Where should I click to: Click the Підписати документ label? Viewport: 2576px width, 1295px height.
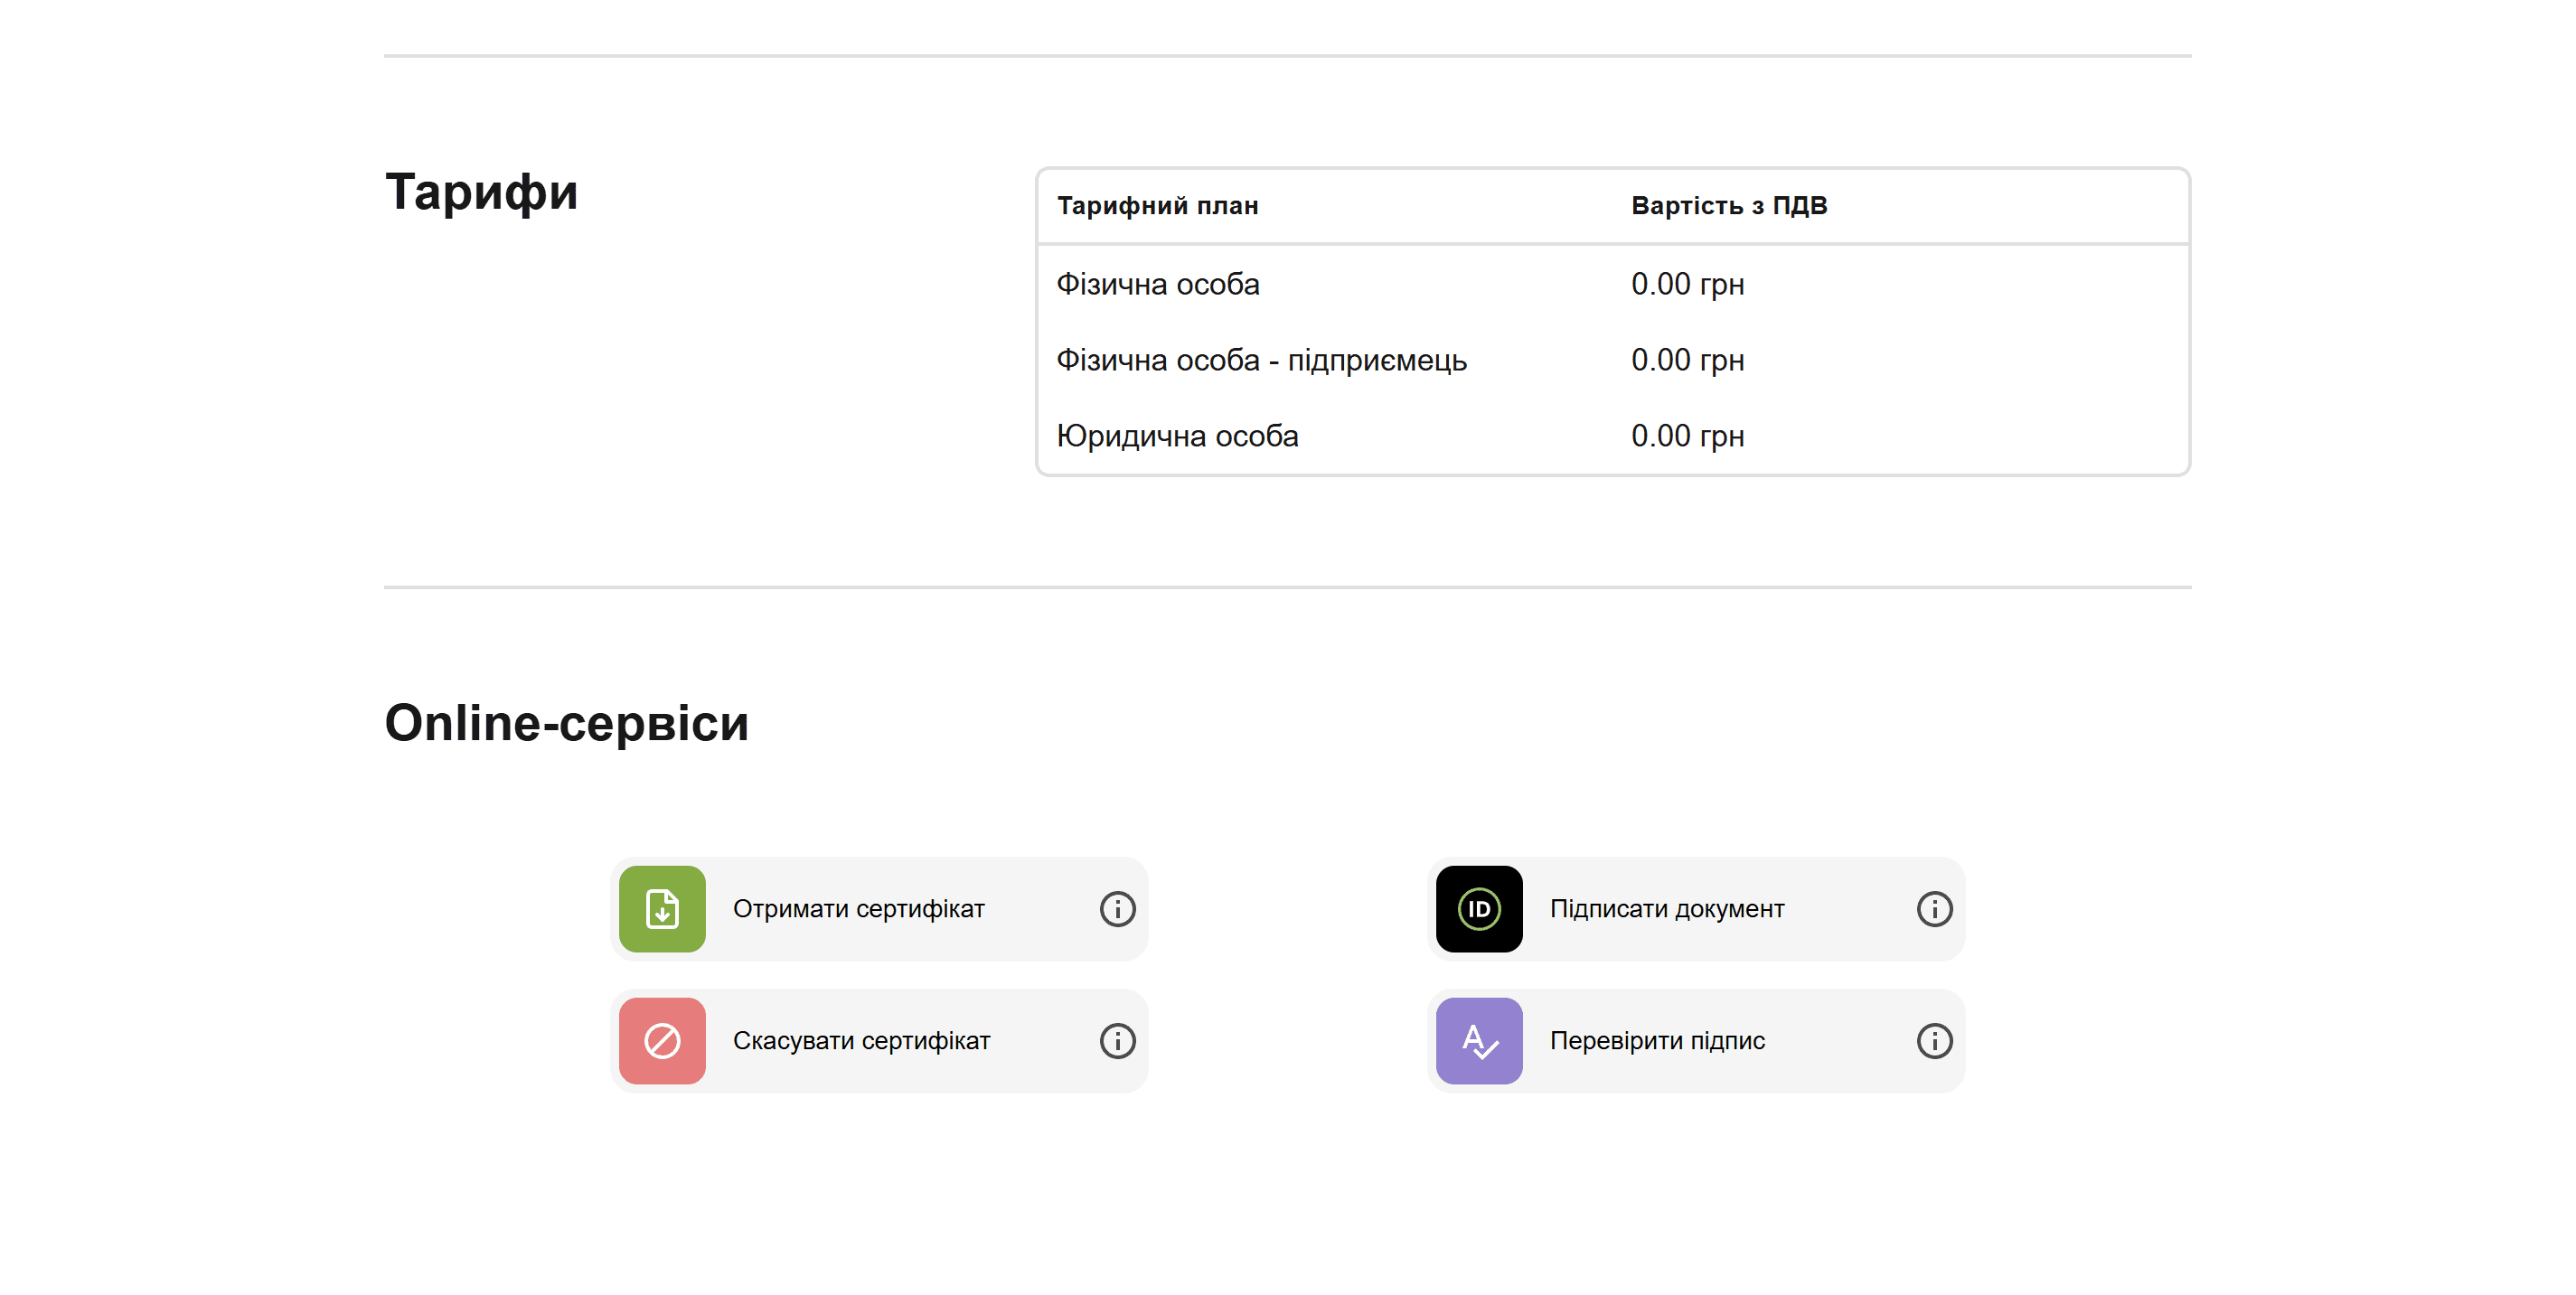(x=1666, y=908)
